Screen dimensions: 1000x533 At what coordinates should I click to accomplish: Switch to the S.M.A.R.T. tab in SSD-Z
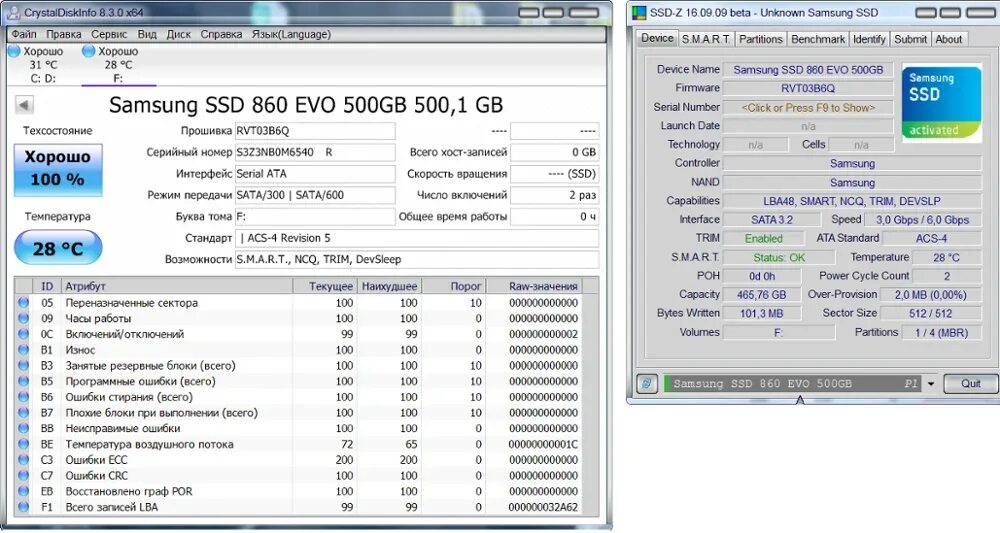705,40
